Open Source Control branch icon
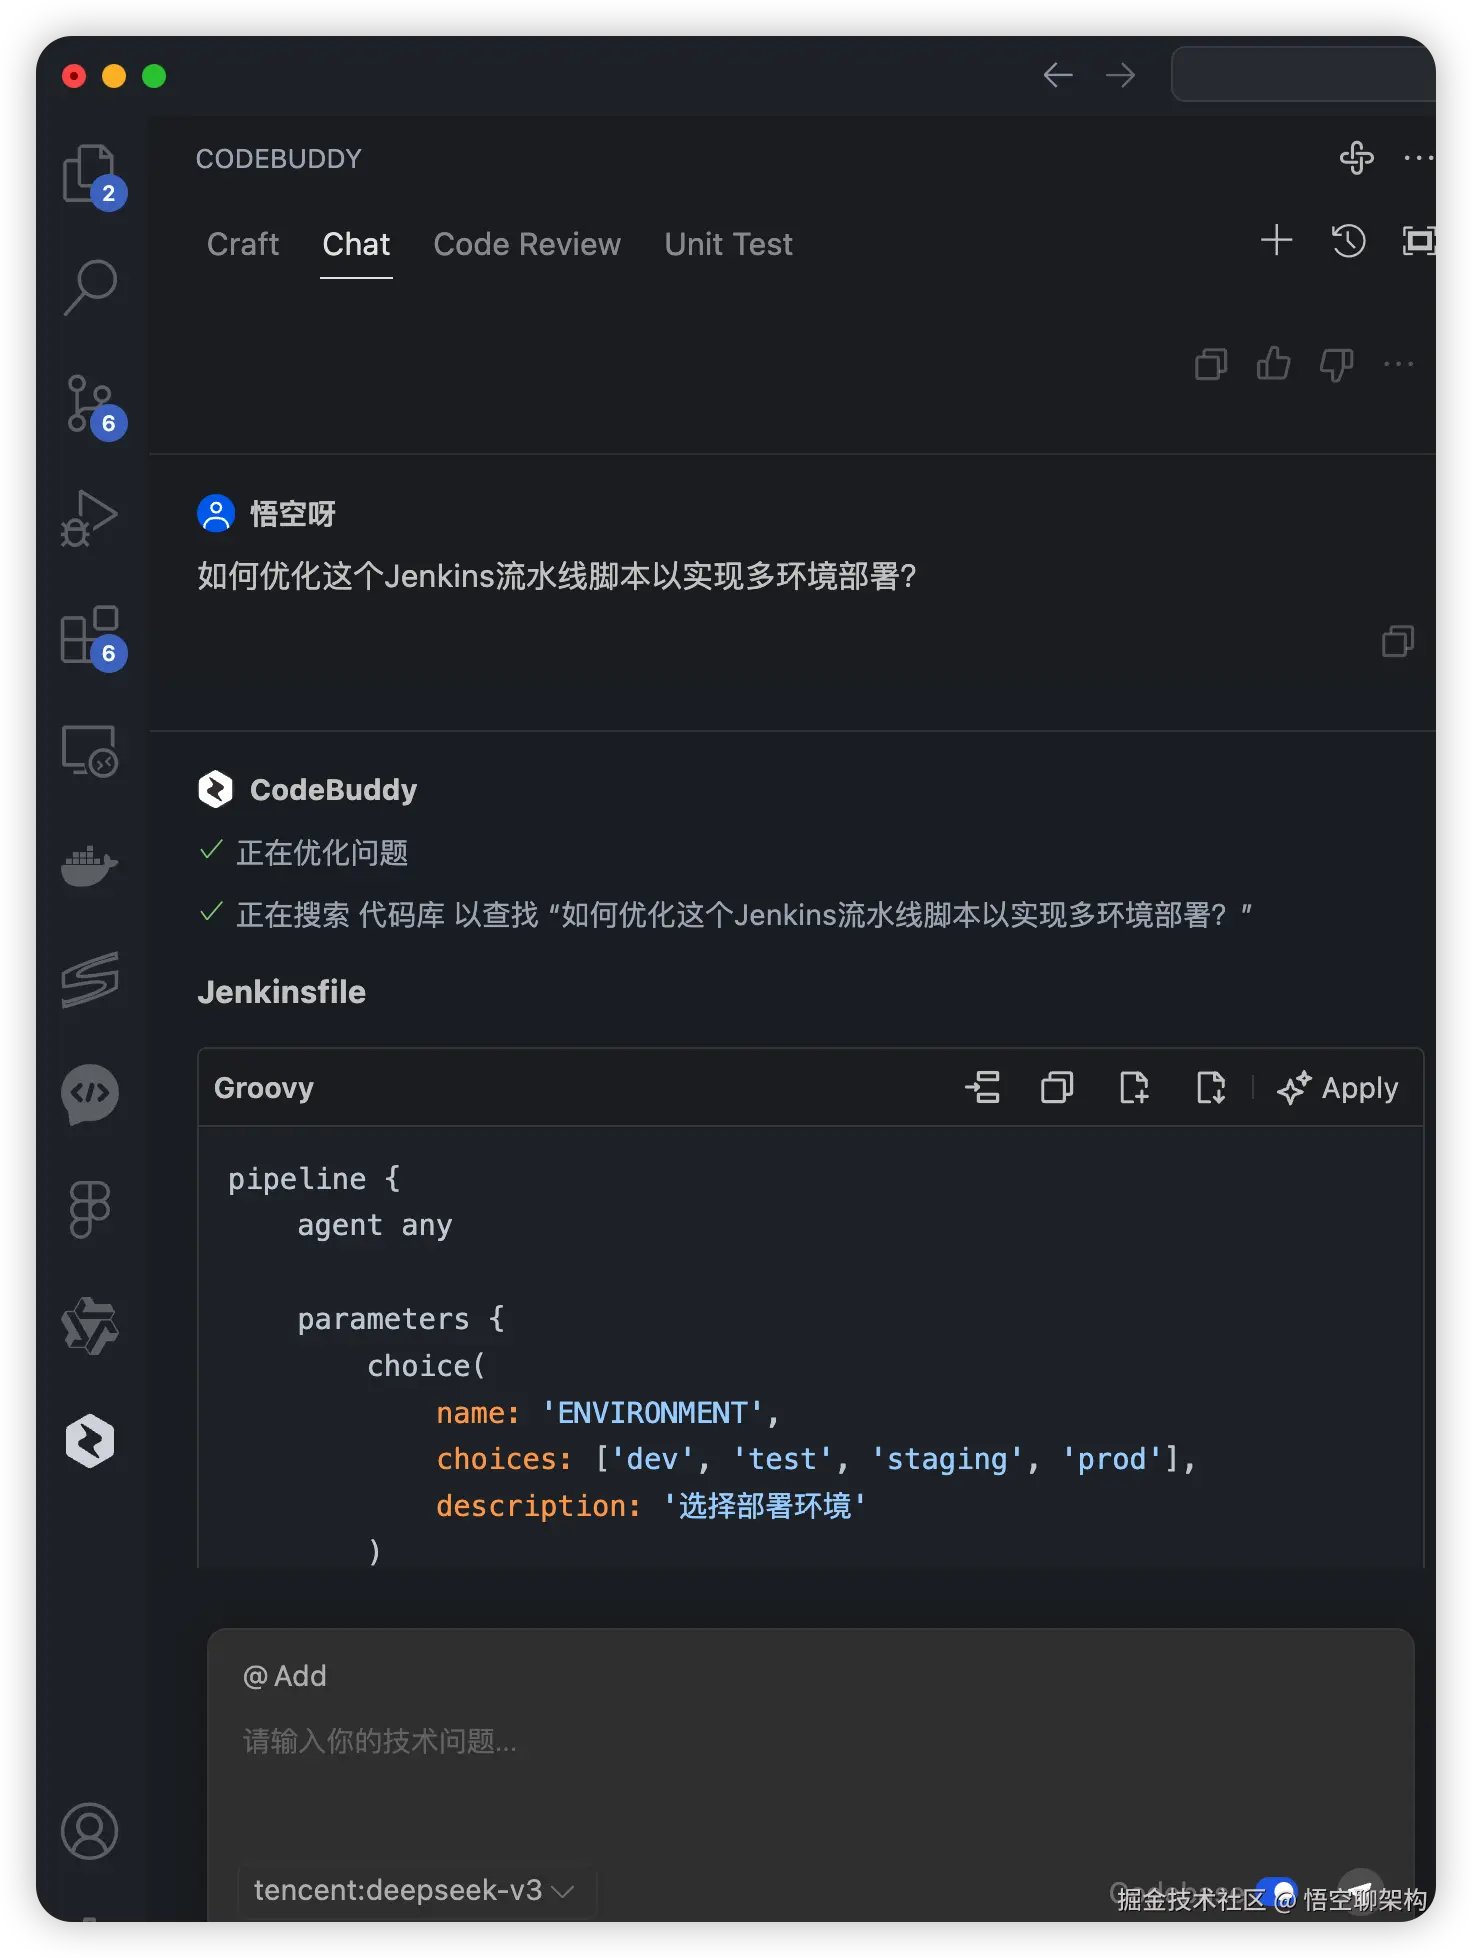The image size is (1472, 1958). pos(86,403)
